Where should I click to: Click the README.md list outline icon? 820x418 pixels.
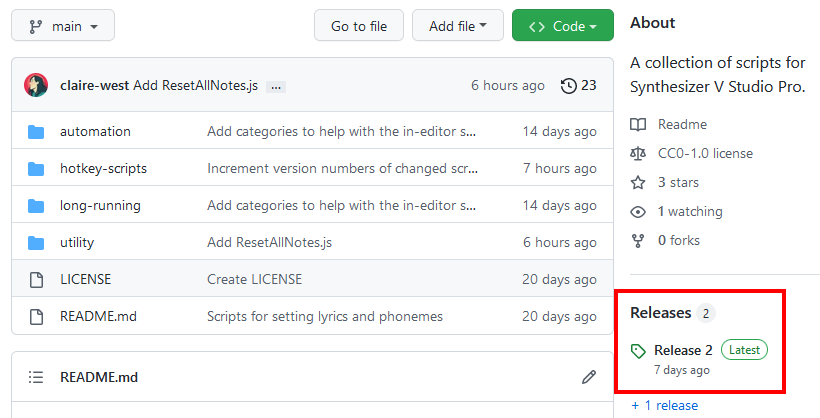tap(37, 377)
